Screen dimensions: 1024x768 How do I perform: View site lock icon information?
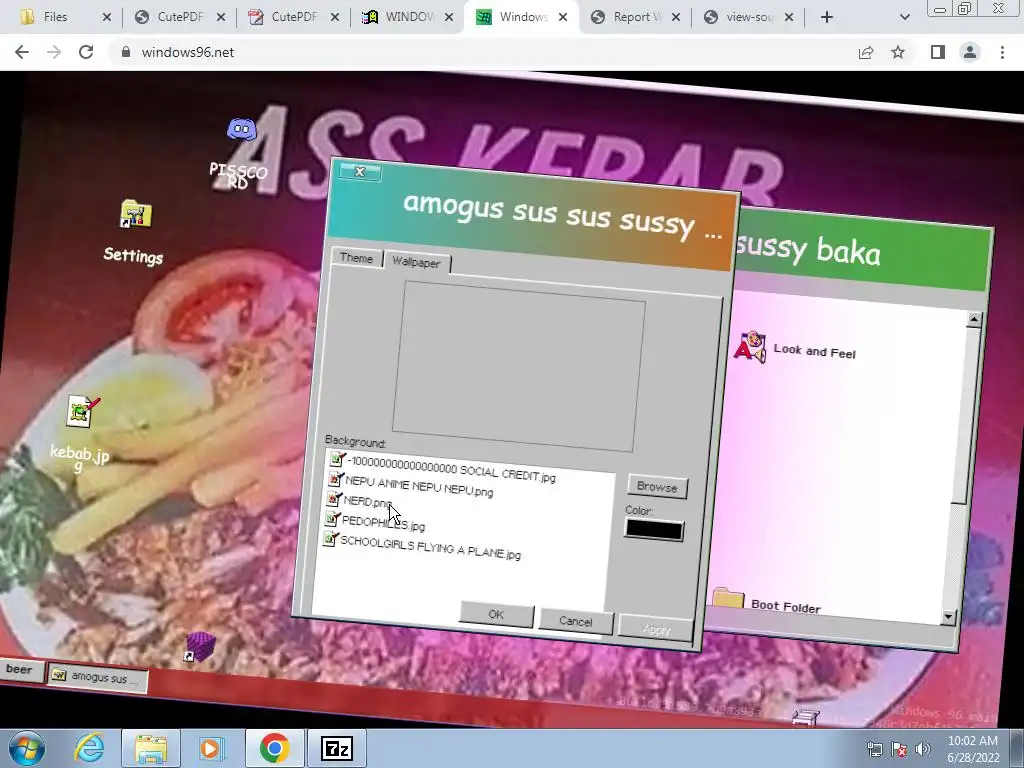pos(126,52)
